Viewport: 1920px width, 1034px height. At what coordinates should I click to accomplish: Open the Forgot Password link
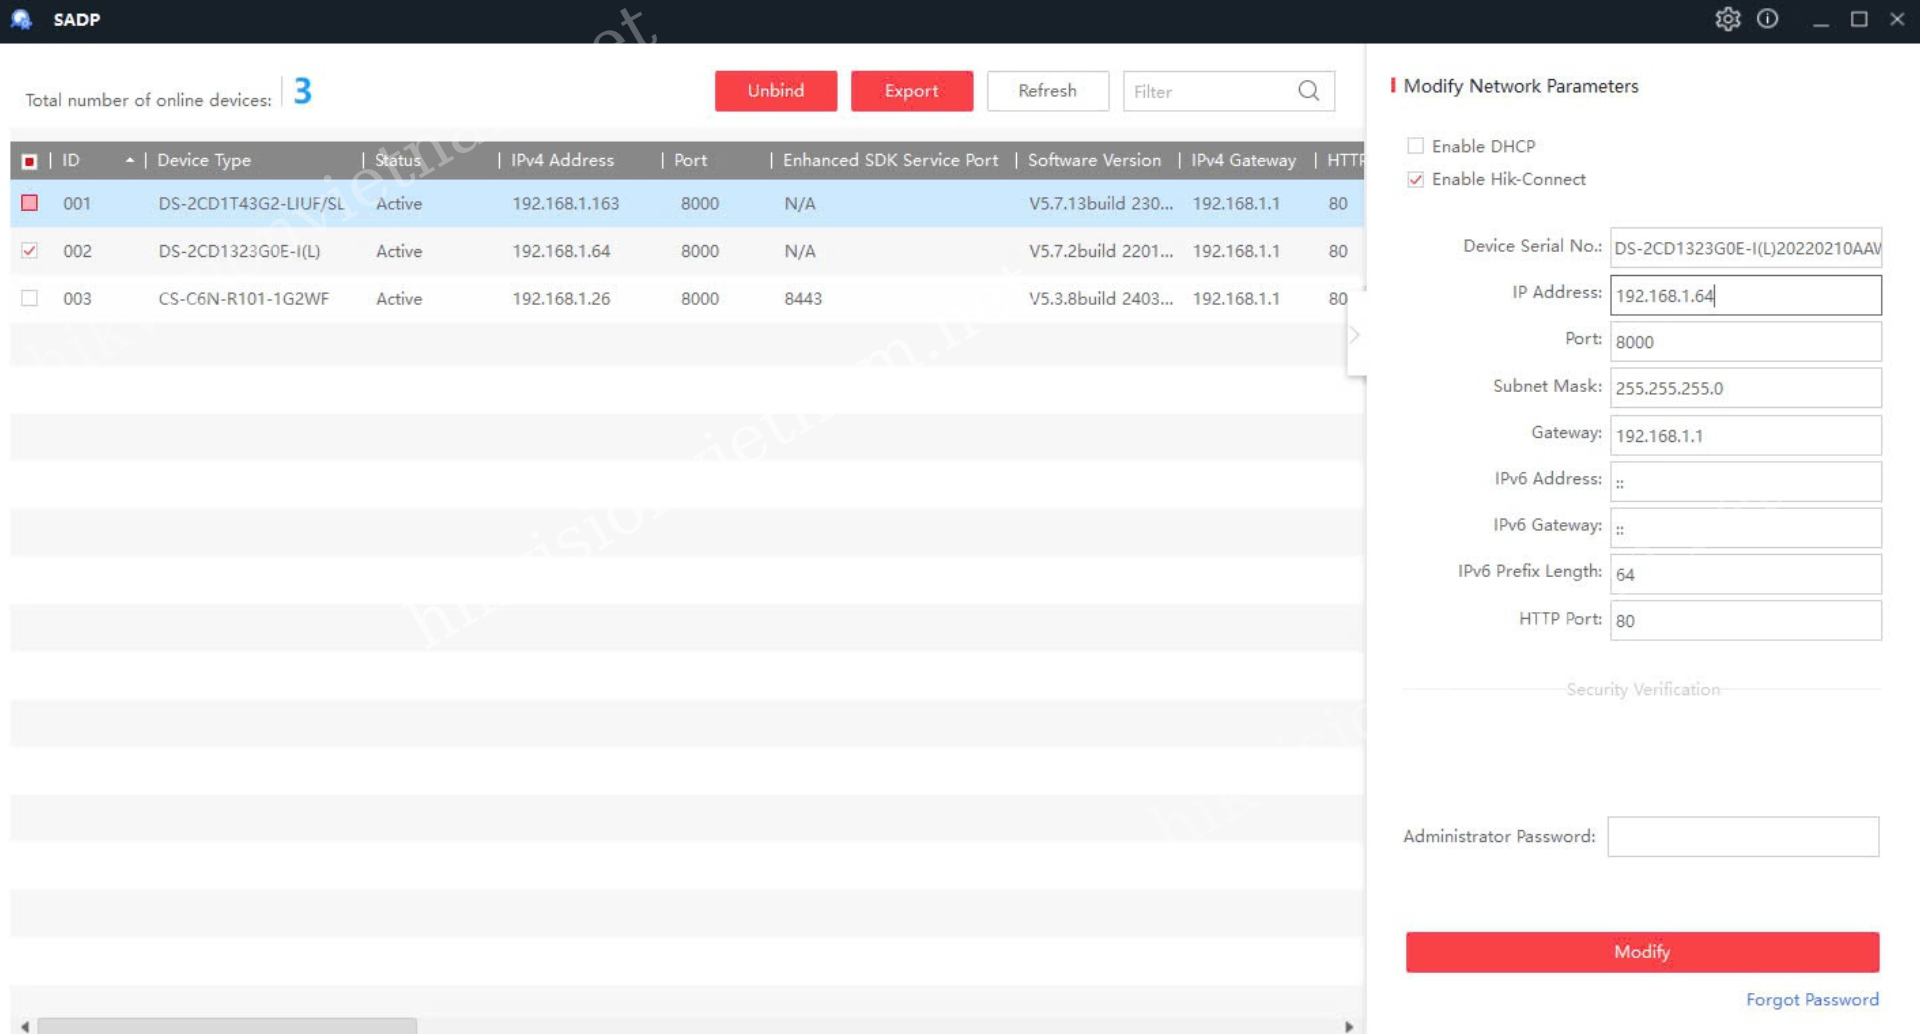(x=1811, y=999)
